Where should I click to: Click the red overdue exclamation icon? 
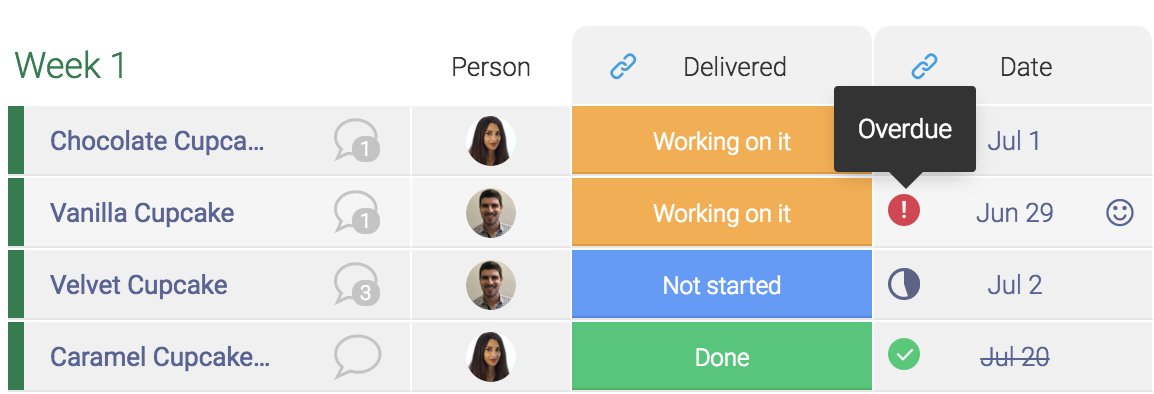[x=904, y=211]
